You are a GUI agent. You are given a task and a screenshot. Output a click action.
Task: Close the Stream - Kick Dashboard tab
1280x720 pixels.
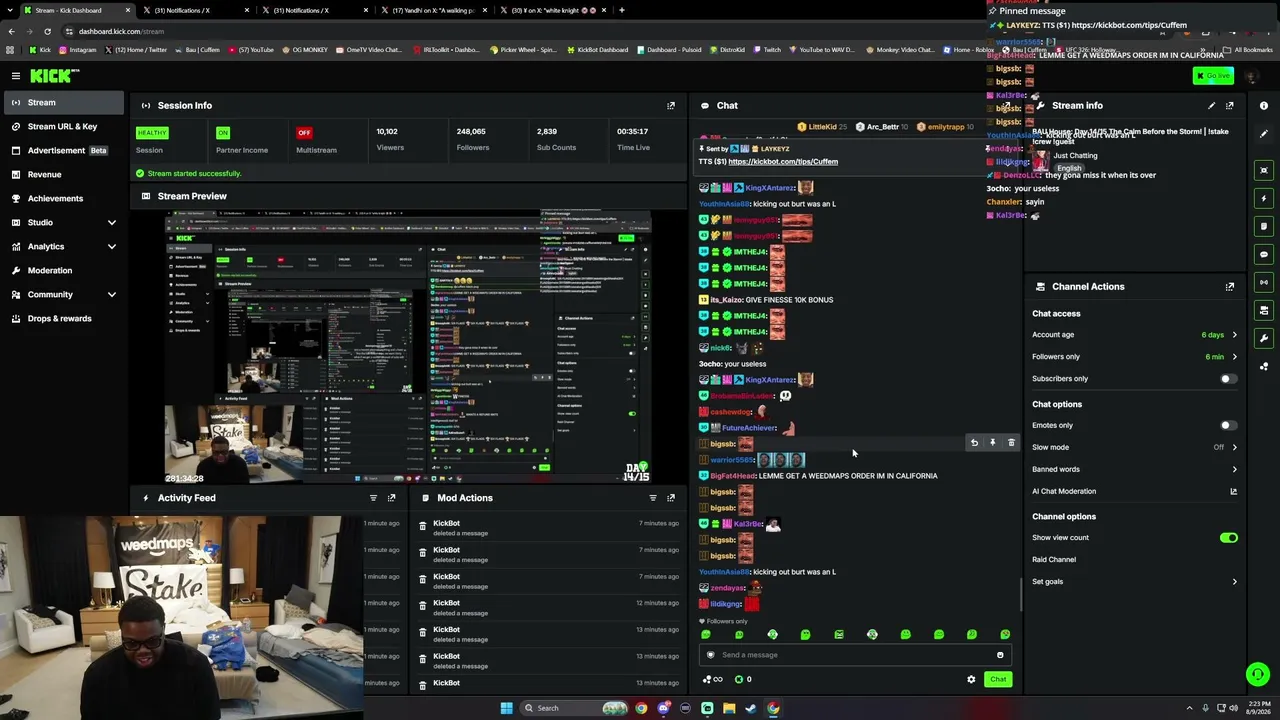(128, 10)
